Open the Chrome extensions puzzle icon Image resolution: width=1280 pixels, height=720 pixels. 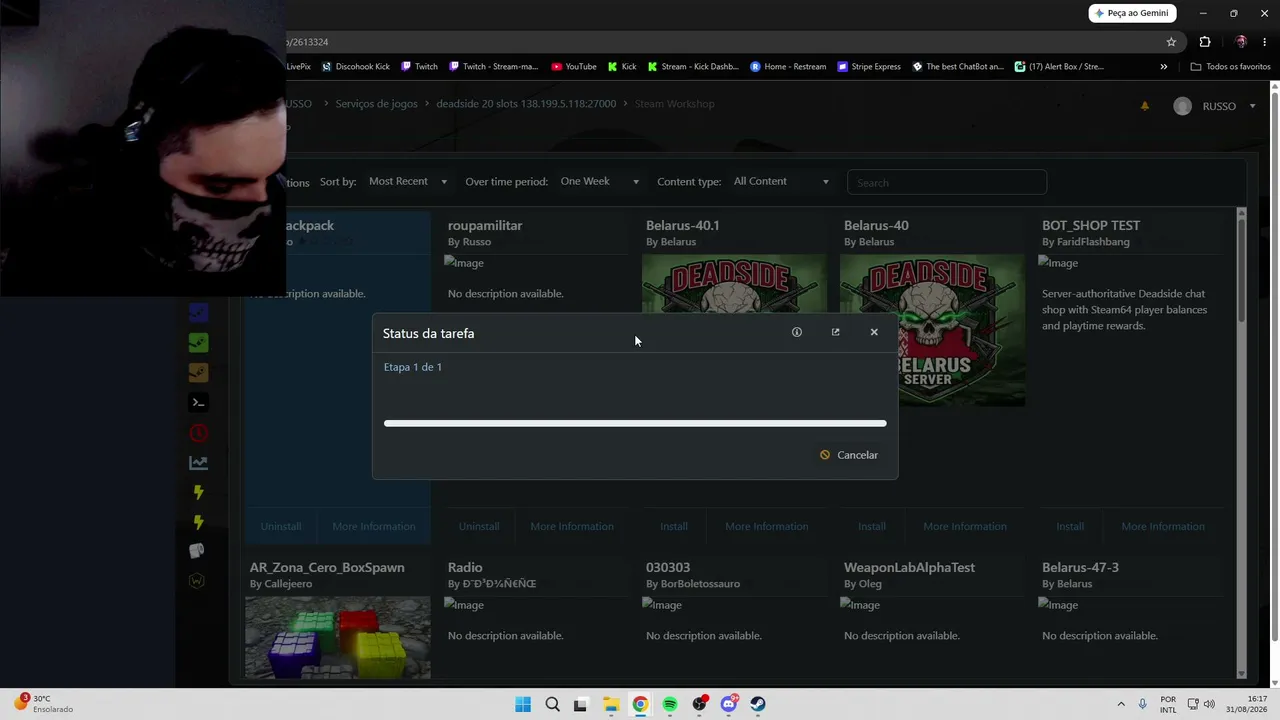click(x=1205, y=42)
